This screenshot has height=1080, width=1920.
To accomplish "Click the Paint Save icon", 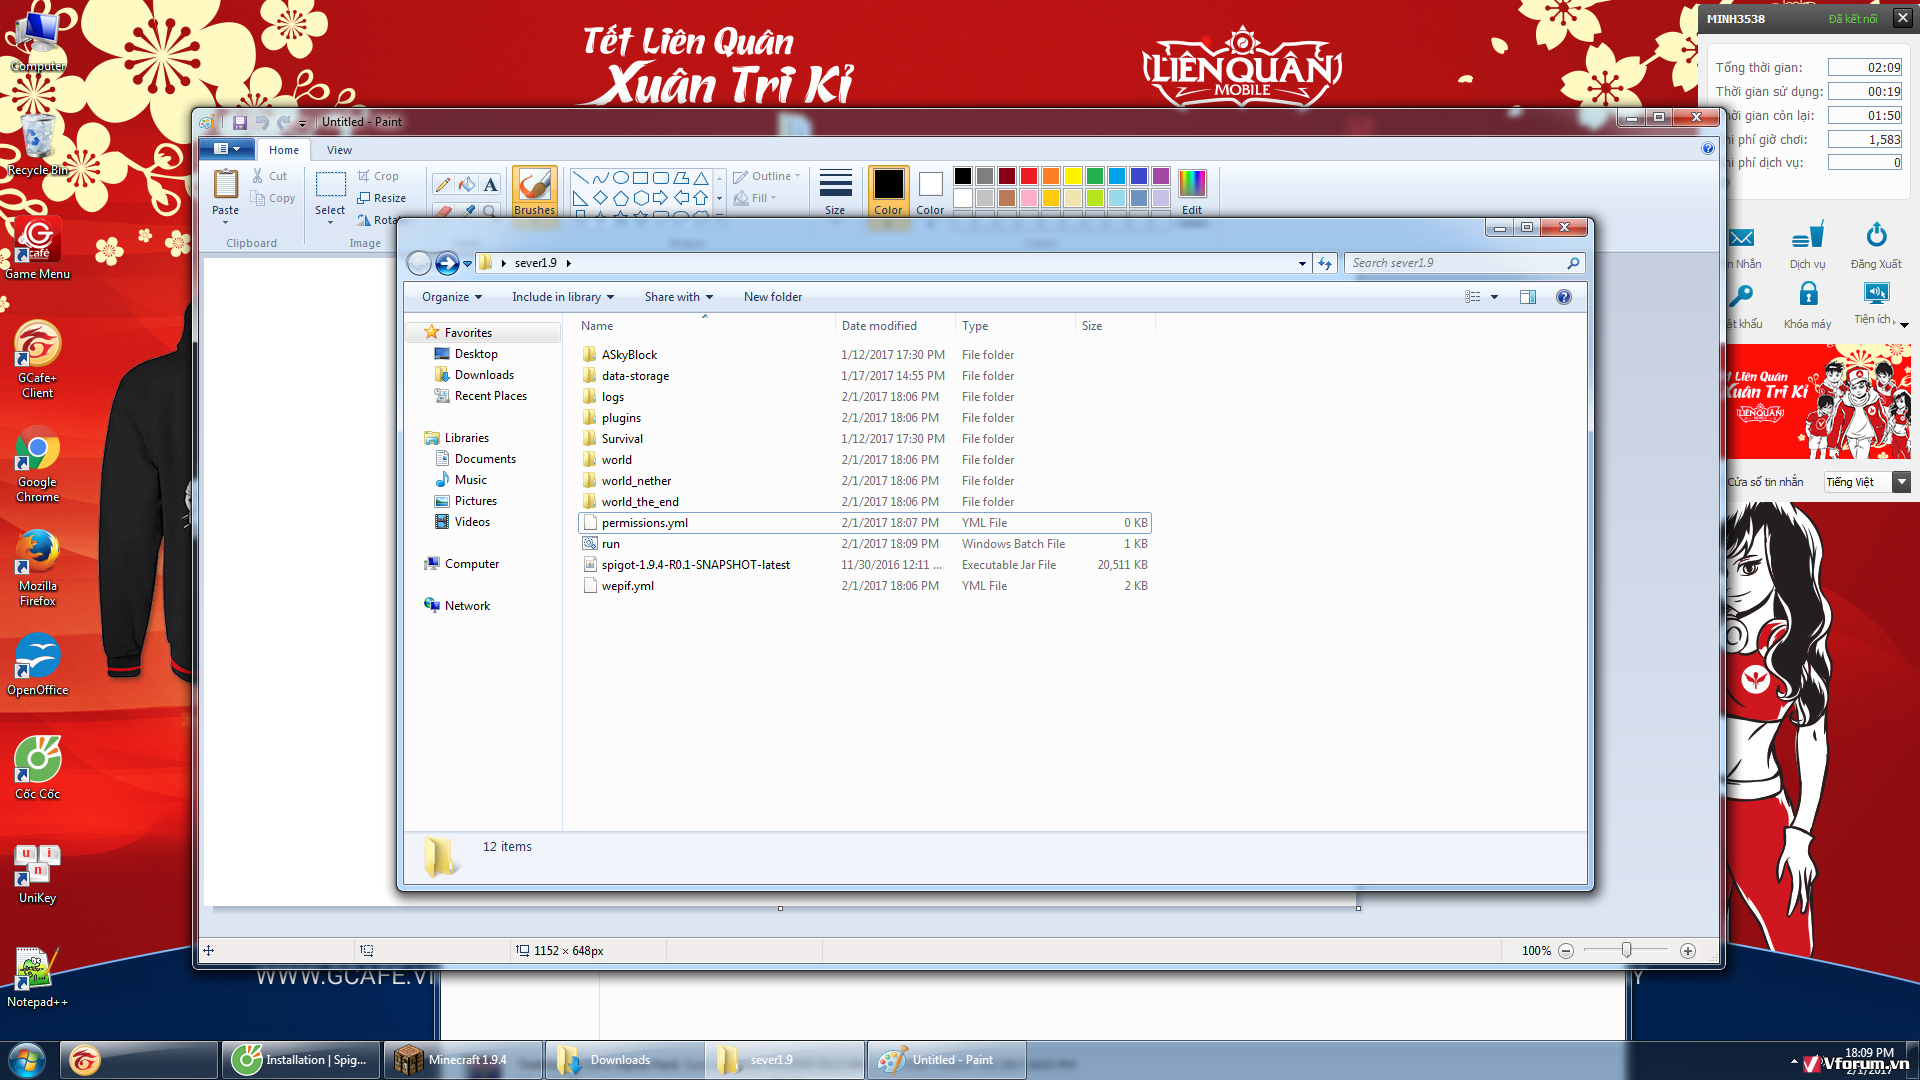I will 240,122.
